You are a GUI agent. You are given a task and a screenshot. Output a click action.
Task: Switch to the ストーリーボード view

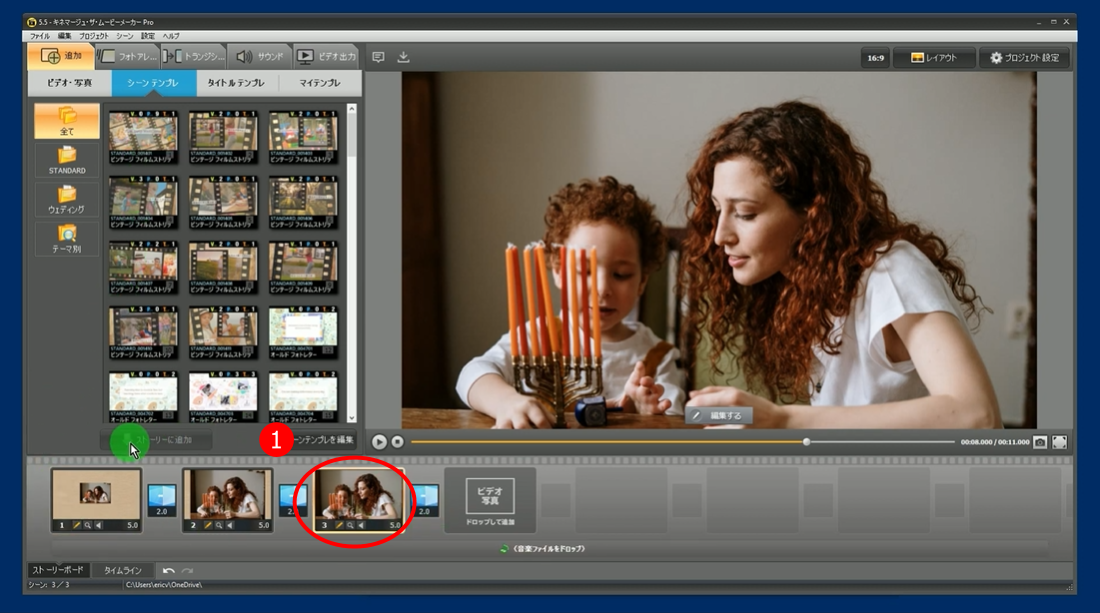58,570
